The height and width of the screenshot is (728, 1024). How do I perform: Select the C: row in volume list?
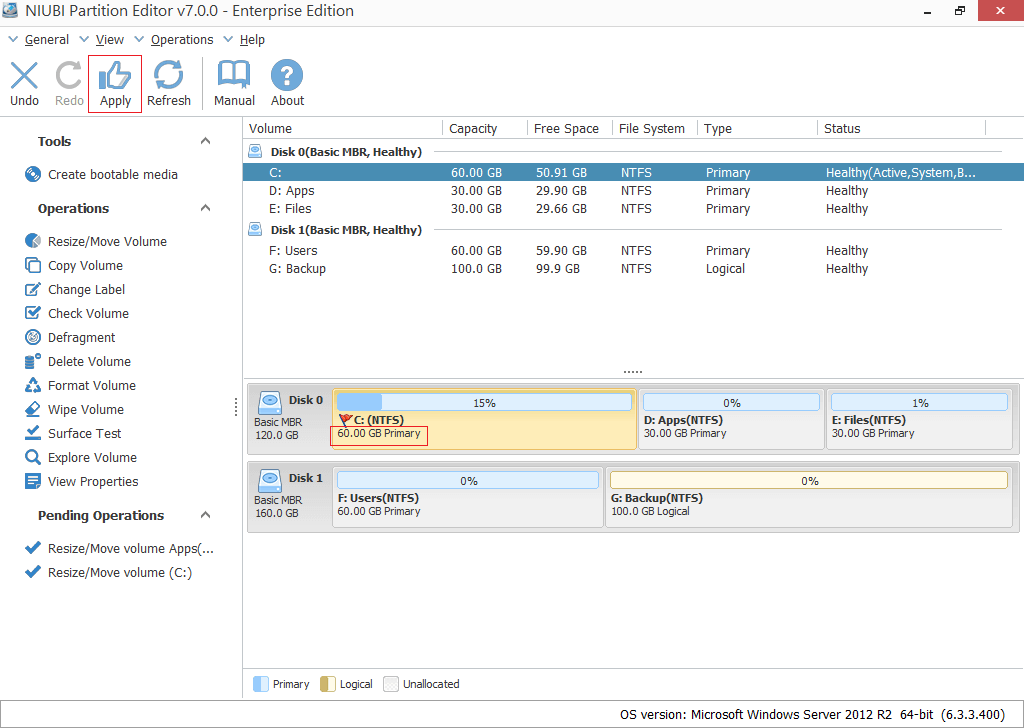point(633,172)
